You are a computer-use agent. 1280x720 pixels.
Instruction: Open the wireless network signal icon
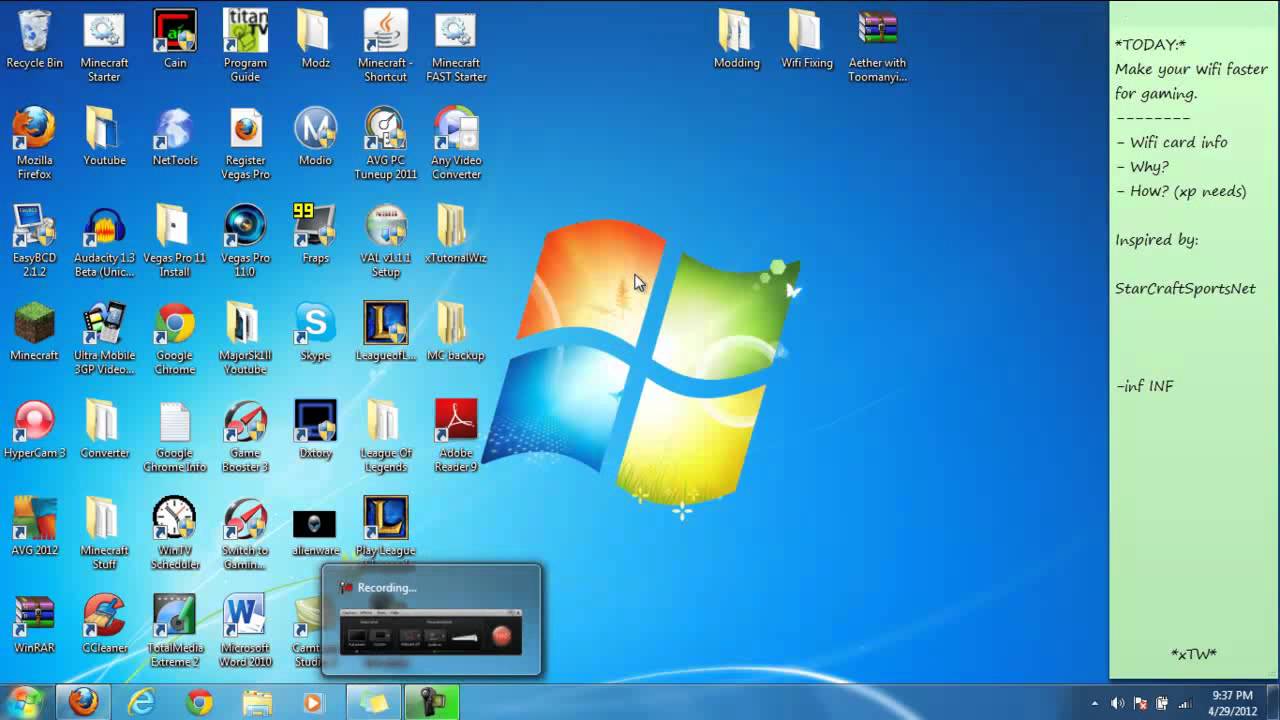pos(1185,703)
